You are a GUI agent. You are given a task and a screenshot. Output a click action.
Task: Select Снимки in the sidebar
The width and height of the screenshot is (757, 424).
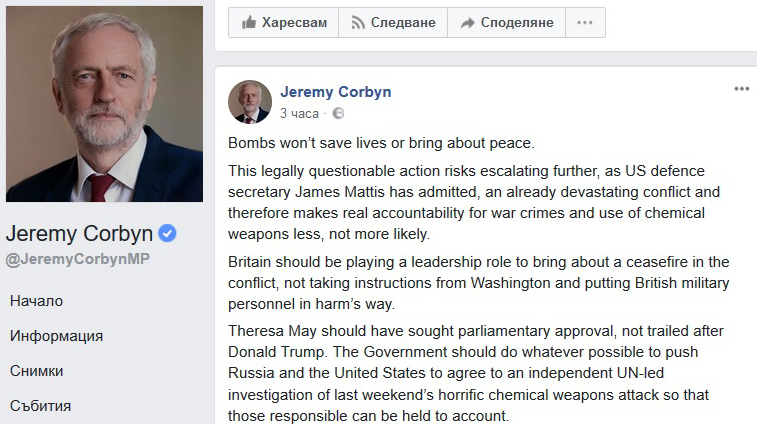point(37,371)
